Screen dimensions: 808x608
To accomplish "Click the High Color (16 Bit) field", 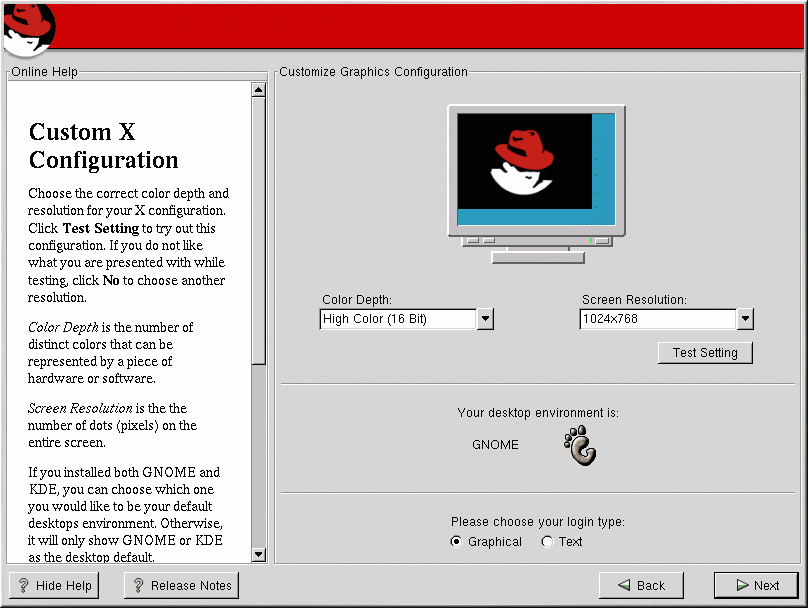I will click(x=398, y=319).
